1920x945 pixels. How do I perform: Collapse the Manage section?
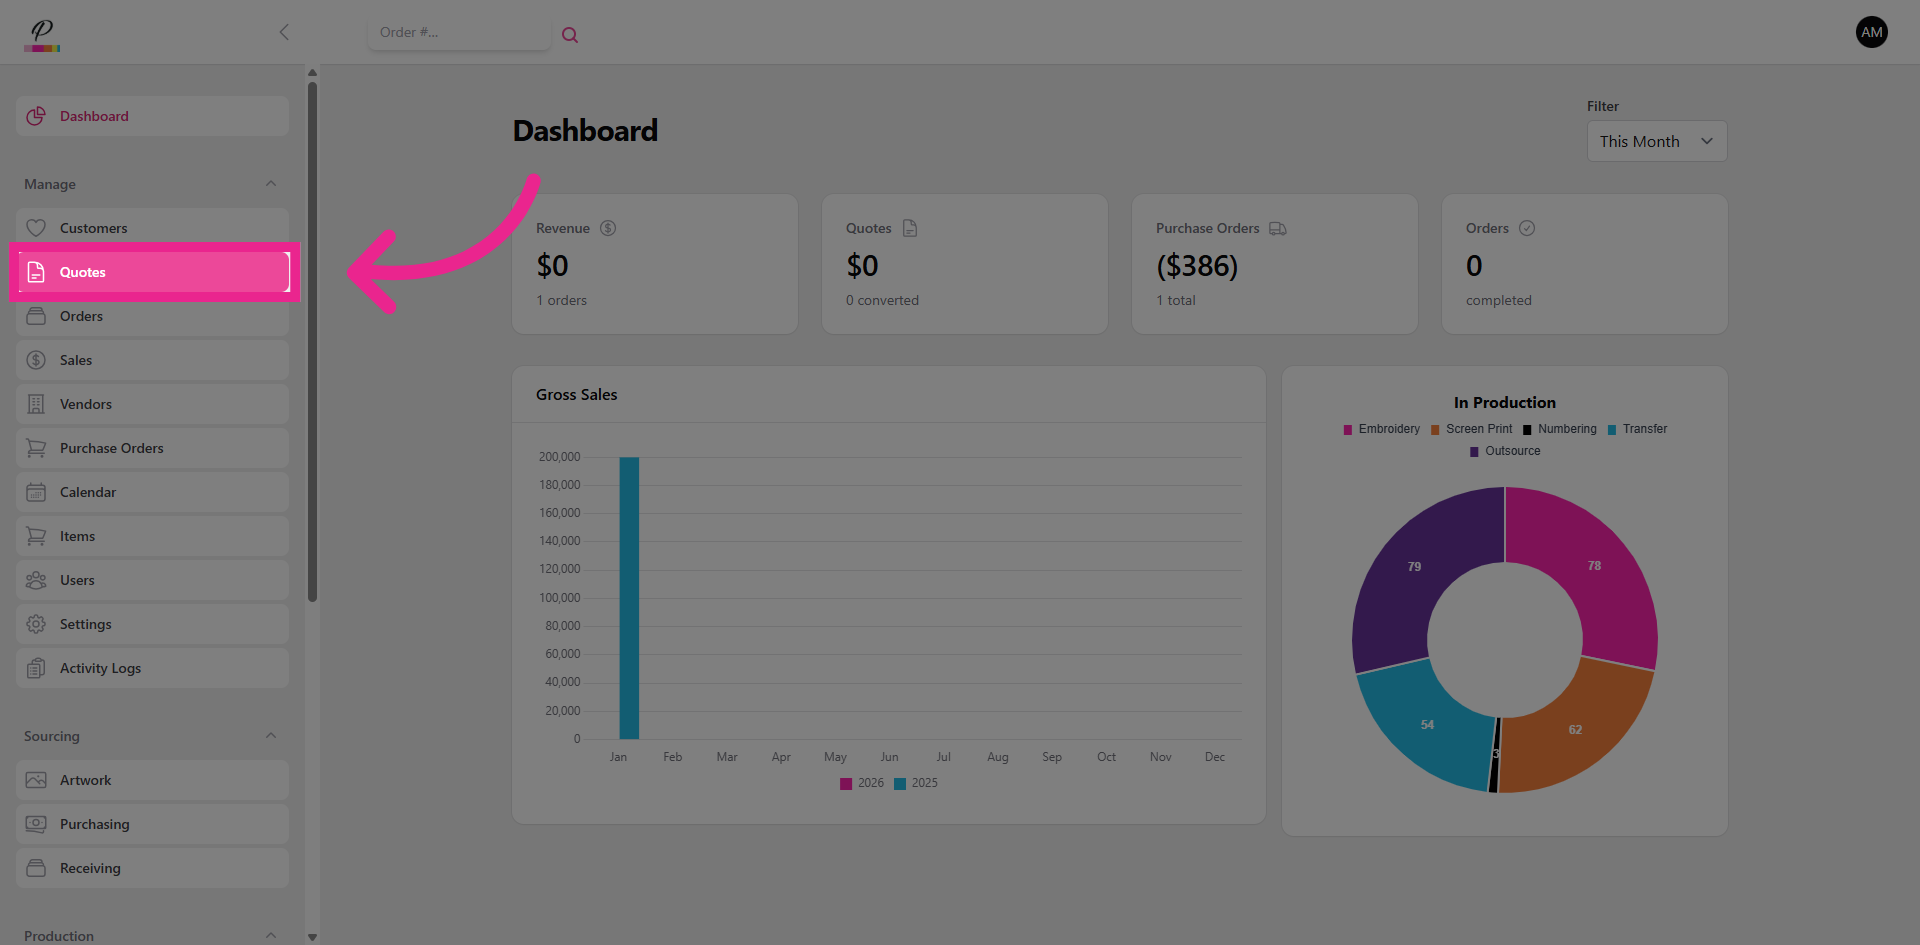[271, 184]
